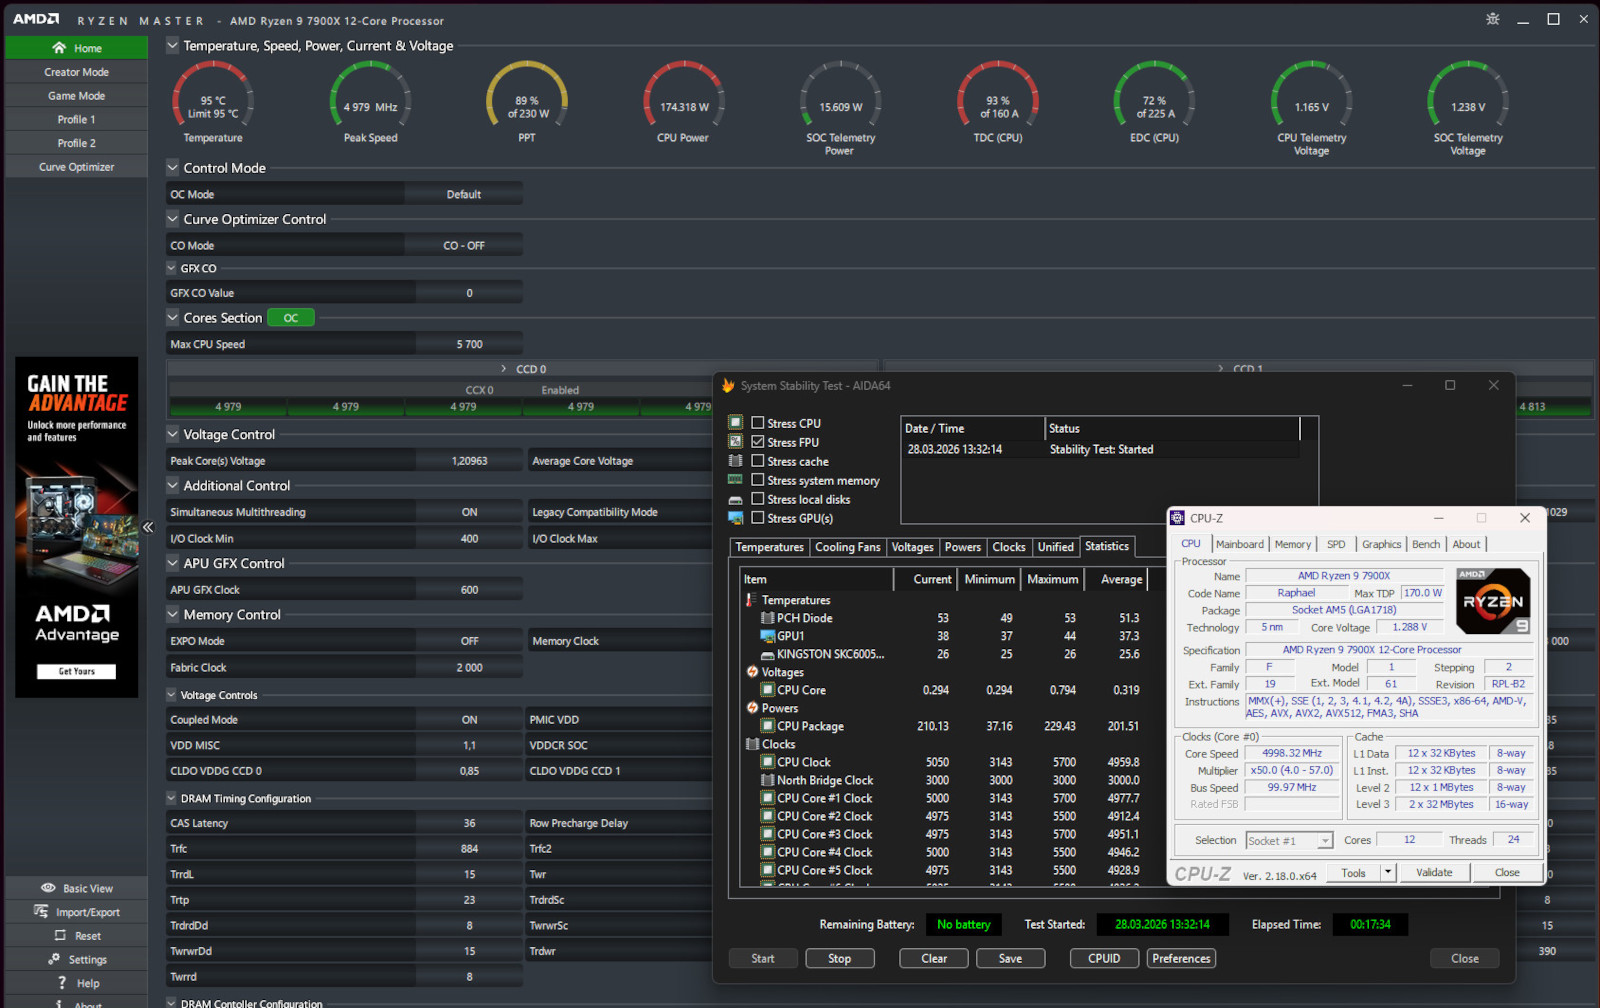The image size is (1600, 1008).
Task: Open the CPU-Z Socket #1 selection dropdown
Action: (x=1324, y=841)
